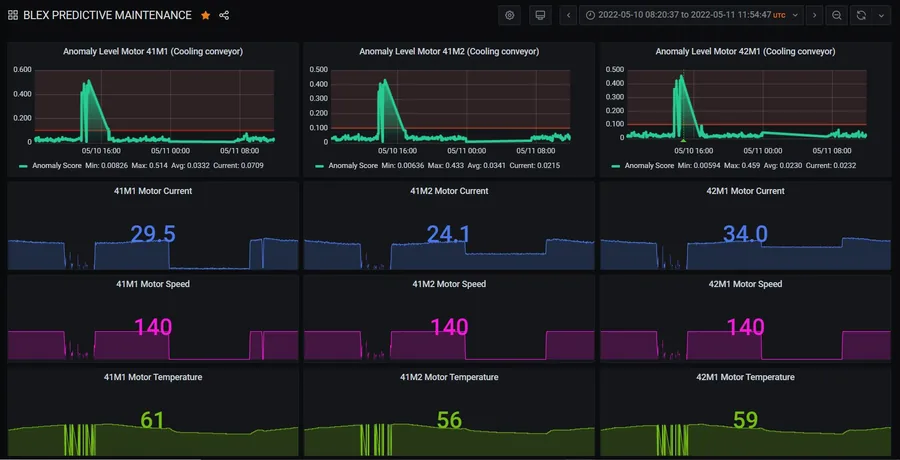Open dashboard settings gear
Viewport: 900px width, 460px height.
509,16
